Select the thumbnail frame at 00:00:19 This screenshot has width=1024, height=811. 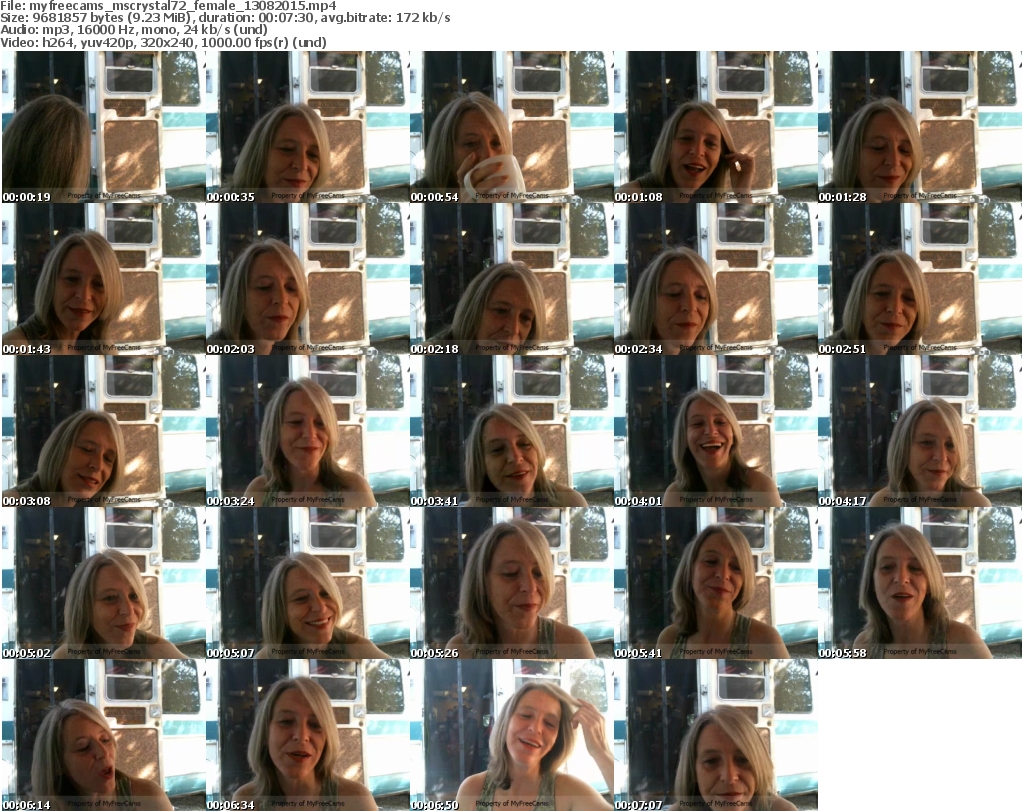coord(103,127)
